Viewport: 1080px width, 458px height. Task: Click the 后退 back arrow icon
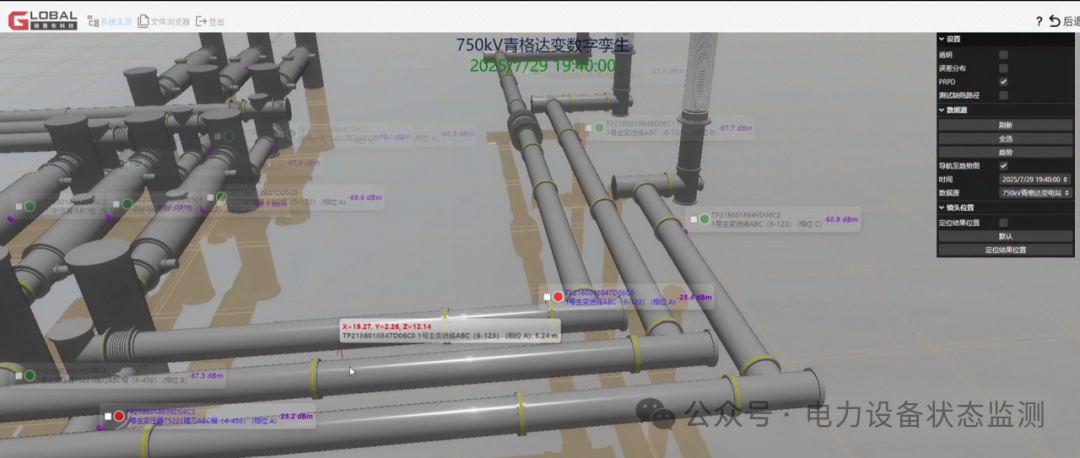(x=1055, y=21)
